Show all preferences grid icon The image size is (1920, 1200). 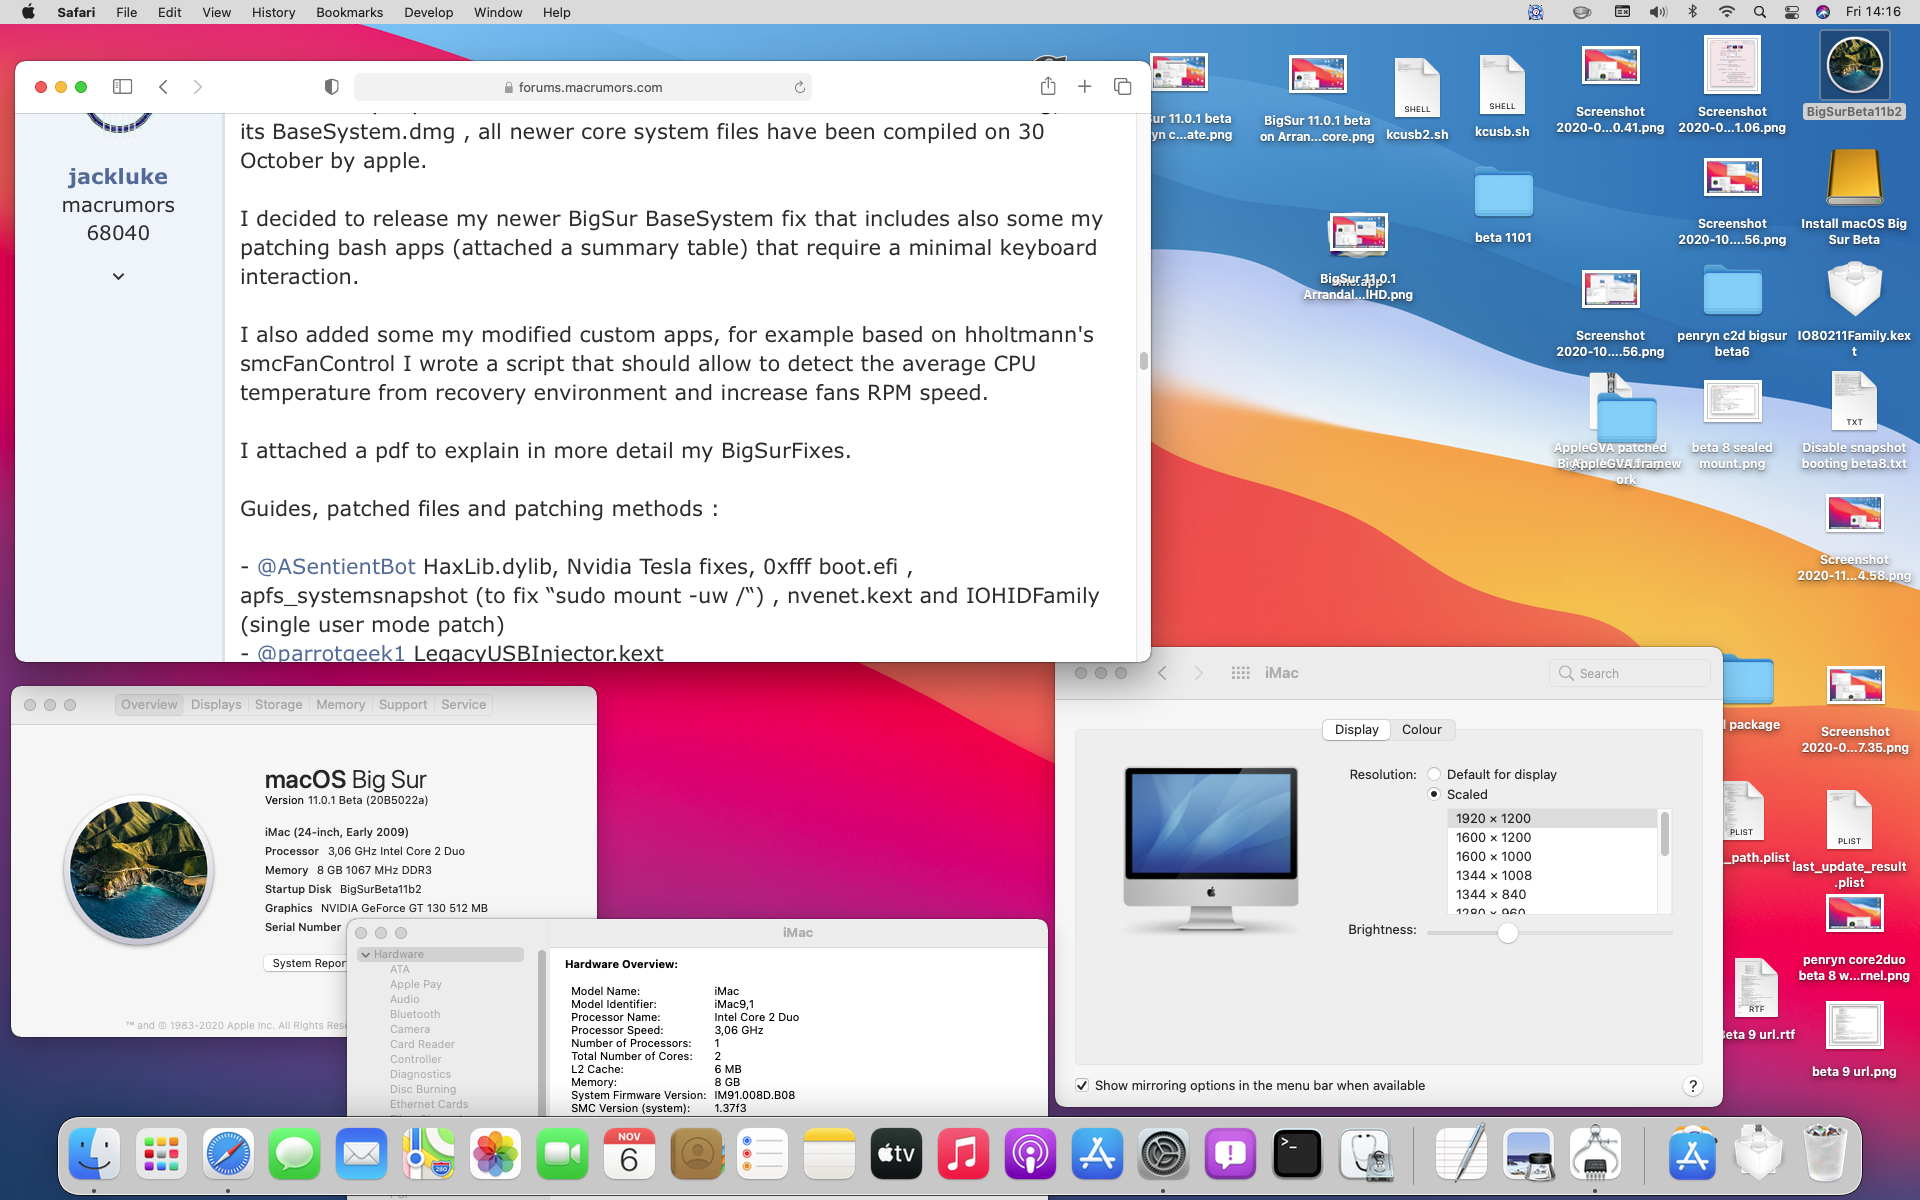pos(1240,673)
